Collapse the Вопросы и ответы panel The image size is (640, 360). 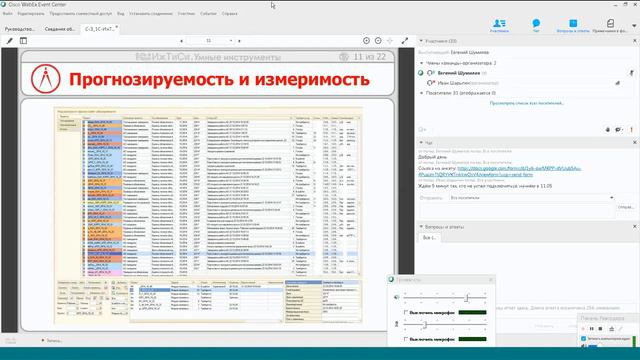421,227
